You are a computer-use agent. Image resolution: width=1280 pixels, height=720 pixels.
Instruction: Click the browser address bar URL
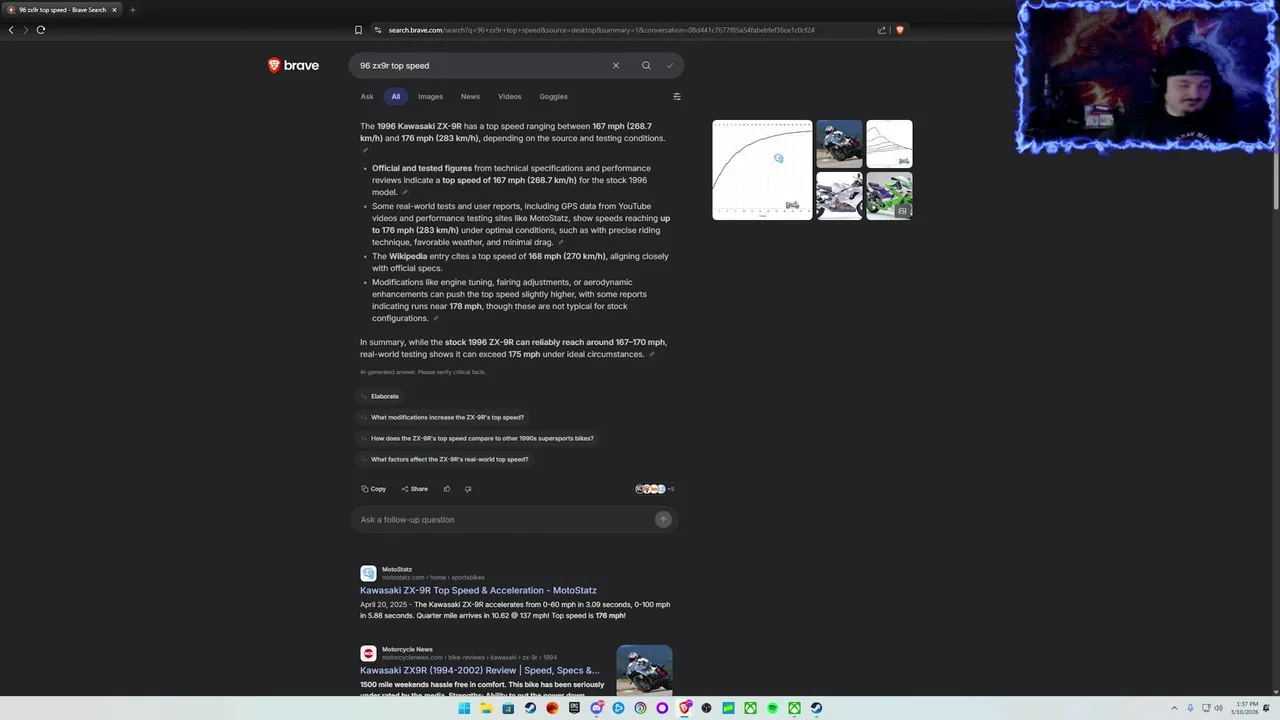tap(601, 30)
